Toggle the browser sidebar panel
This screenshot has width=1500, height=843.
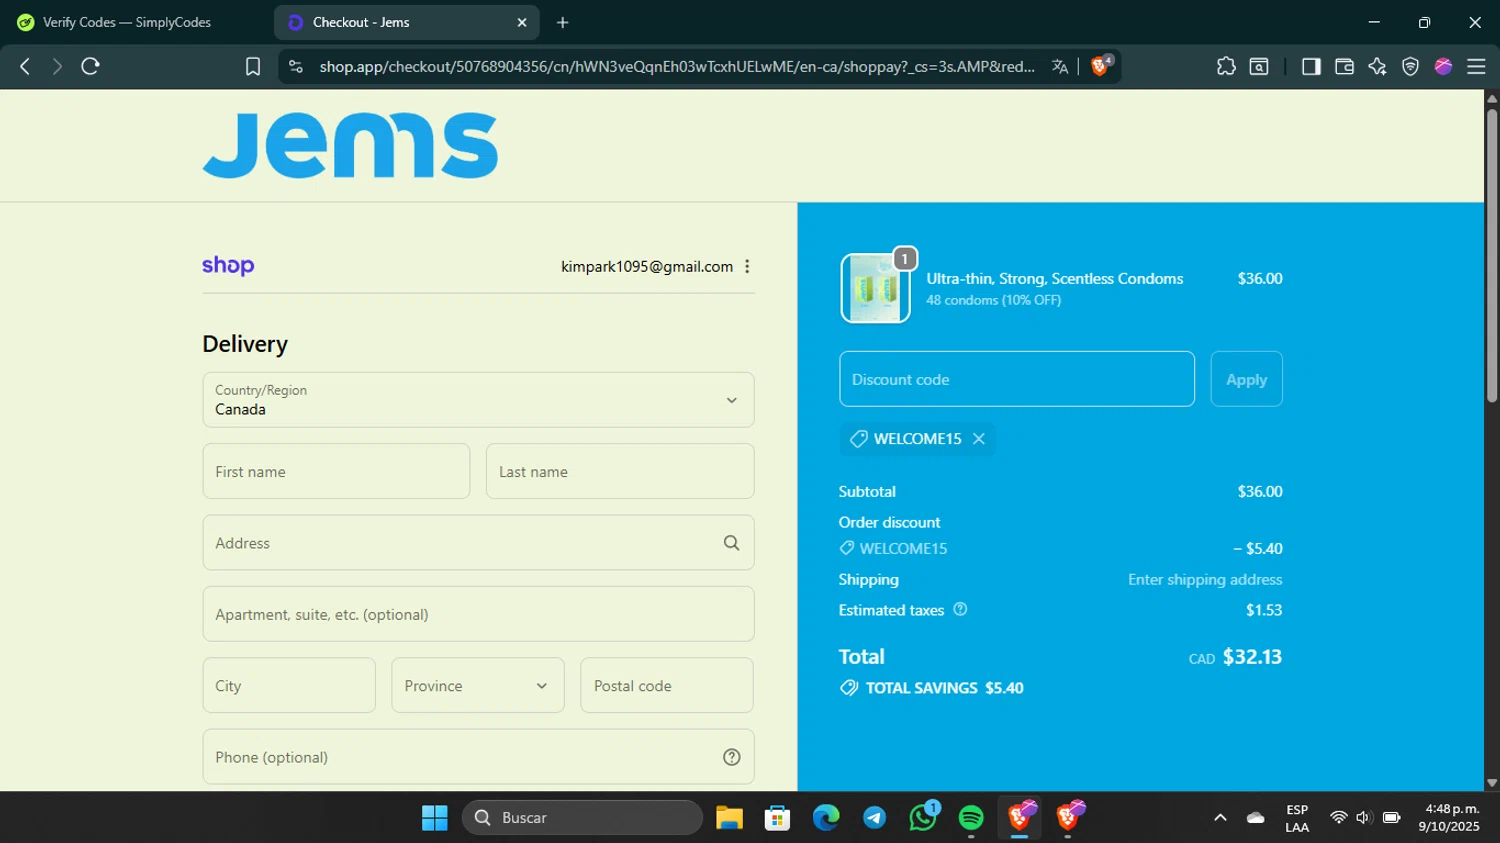(1311, 66)
